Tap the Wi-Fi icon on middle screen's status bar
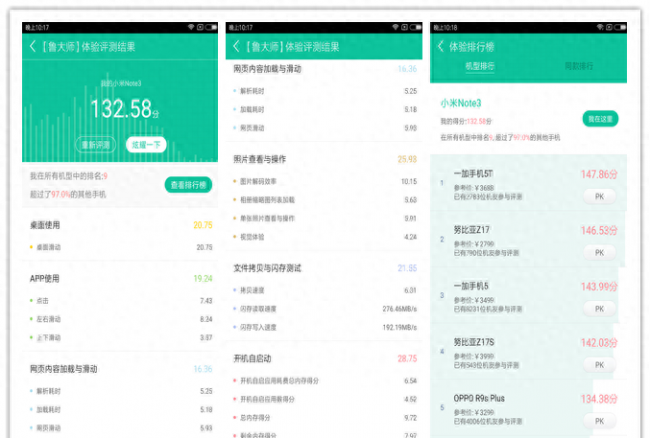The width and height of the screenshot is (650, 438). 395,27
